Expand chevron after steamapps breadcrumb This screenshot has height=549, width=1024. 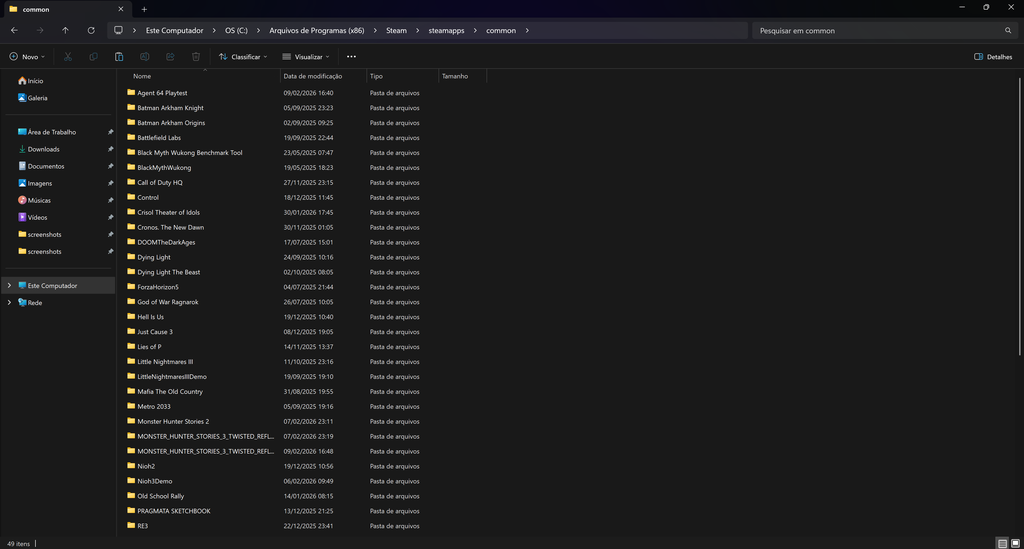(x=475, y=31)
